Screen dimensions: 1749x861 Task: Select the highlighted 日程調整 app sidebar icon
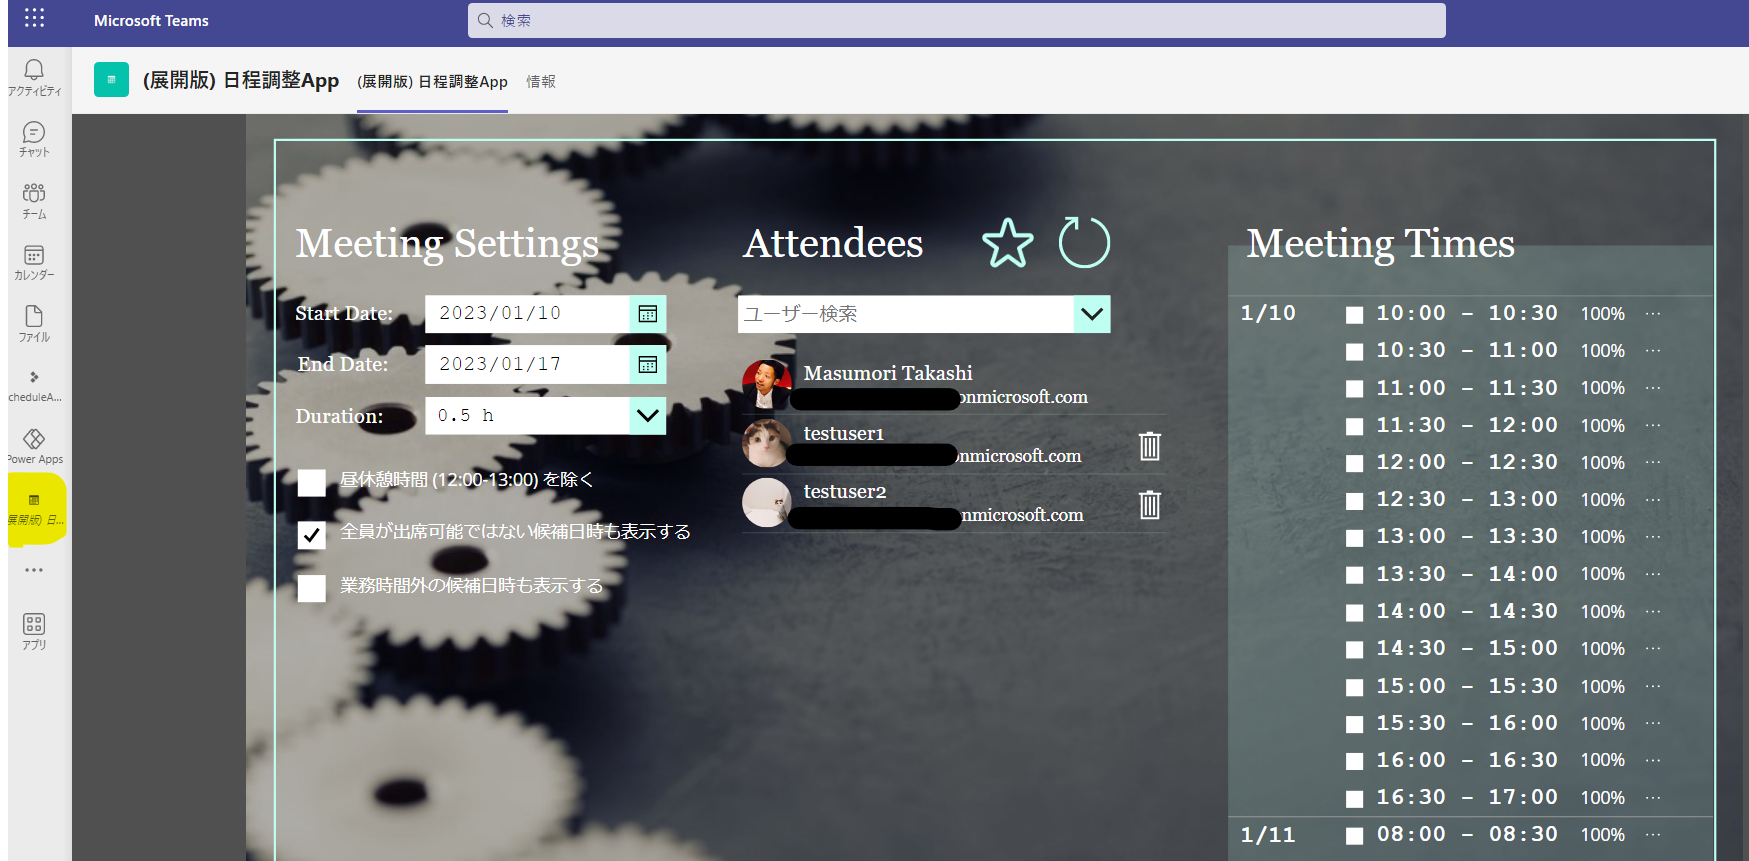click(36, 508)
